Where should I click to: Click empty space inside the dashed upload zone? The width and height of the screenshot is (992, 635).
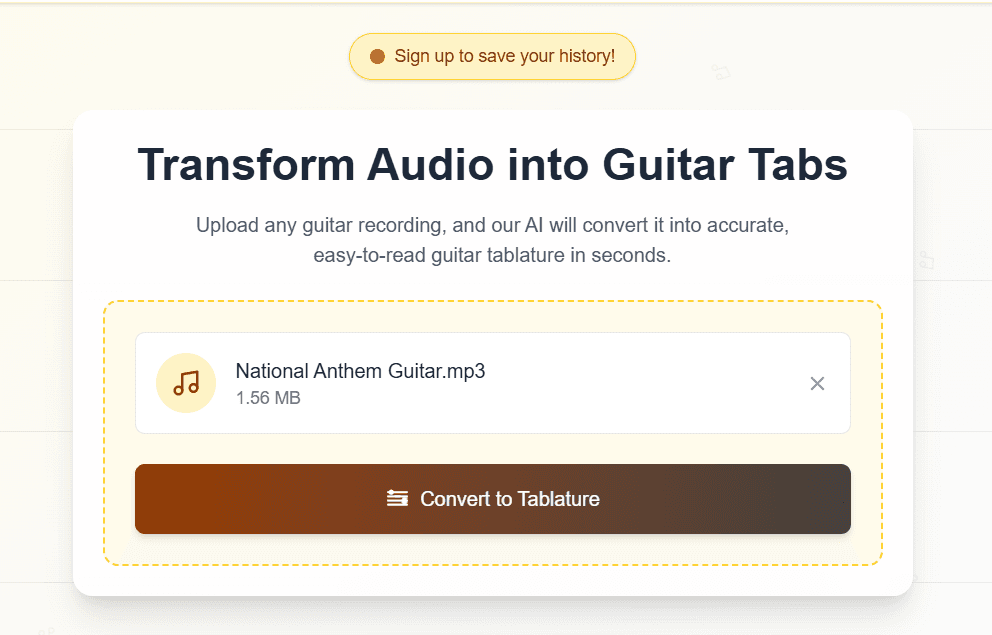(492, 548)
